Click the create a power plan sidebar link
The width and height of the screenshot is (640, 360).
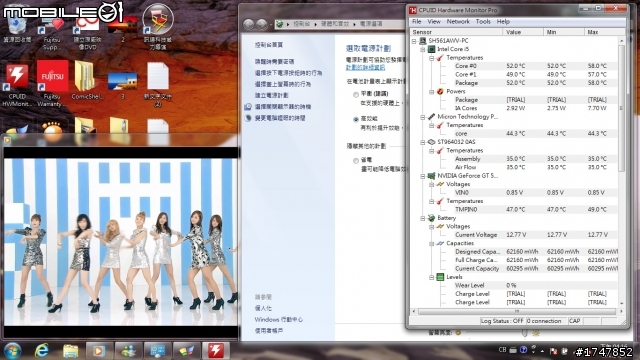pyautogui.click(x=271, y=95)
